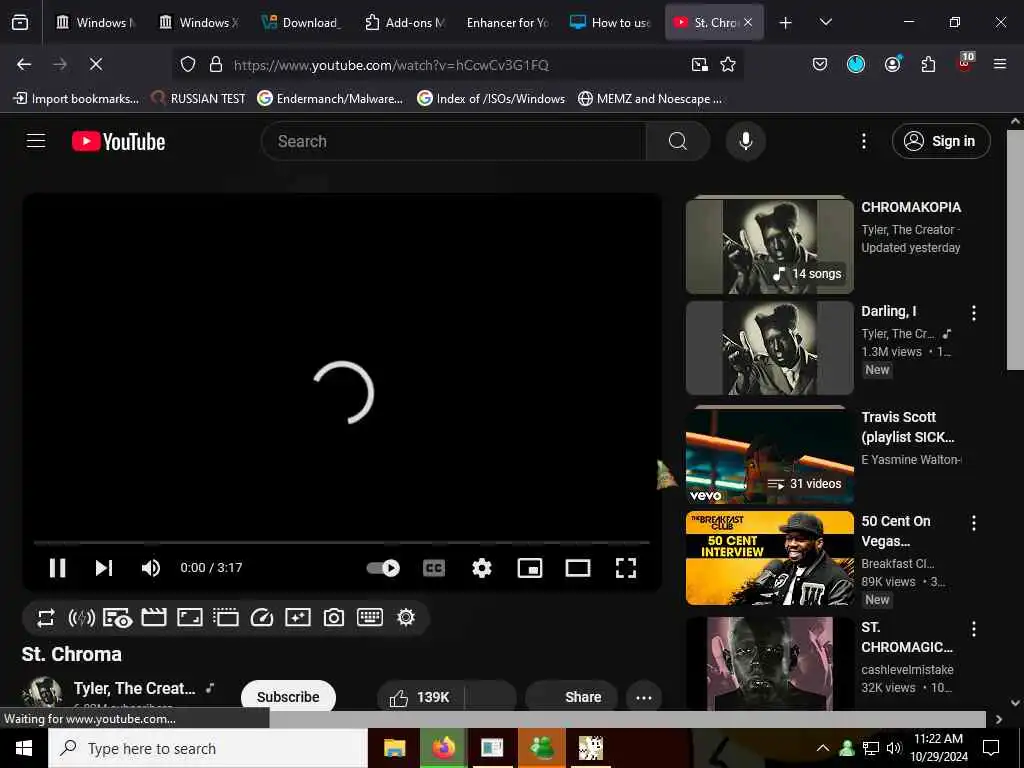Image resolution: width=1024 pixels, height=768 pixels.
Task: Open YouTube settings three-dot menu
Action: (x=864, y=141)
